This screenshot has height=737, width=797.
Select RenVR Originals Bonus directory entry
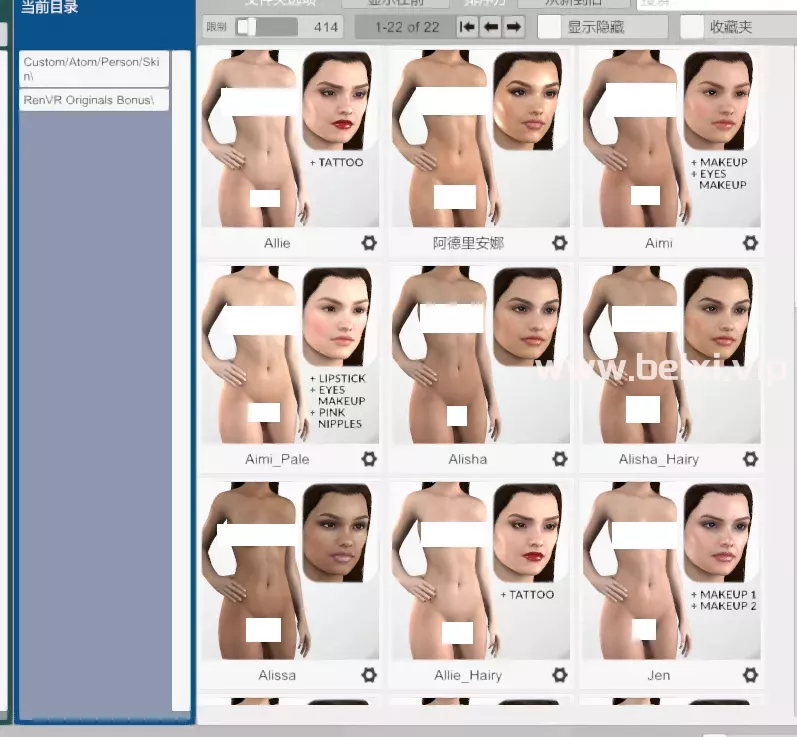click(x=94, y=100)
